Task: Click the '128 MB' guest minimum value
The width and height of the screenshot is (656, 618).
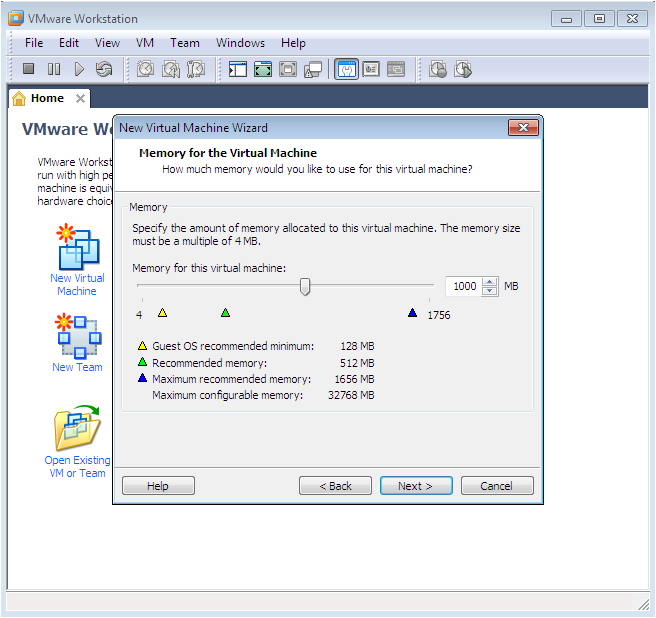Action: 357,346
